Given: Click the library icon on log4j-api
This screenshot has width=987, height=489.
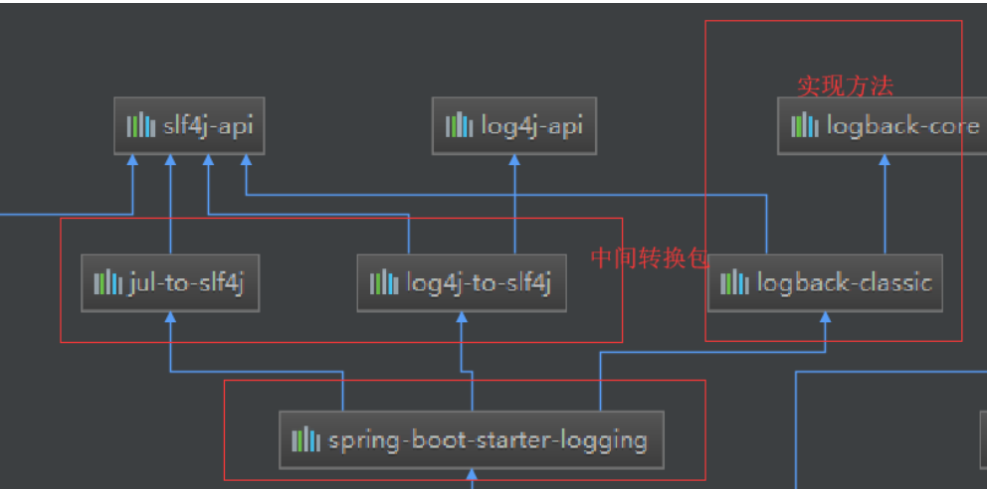Looking at the screenshot, I should click(459, 126).
